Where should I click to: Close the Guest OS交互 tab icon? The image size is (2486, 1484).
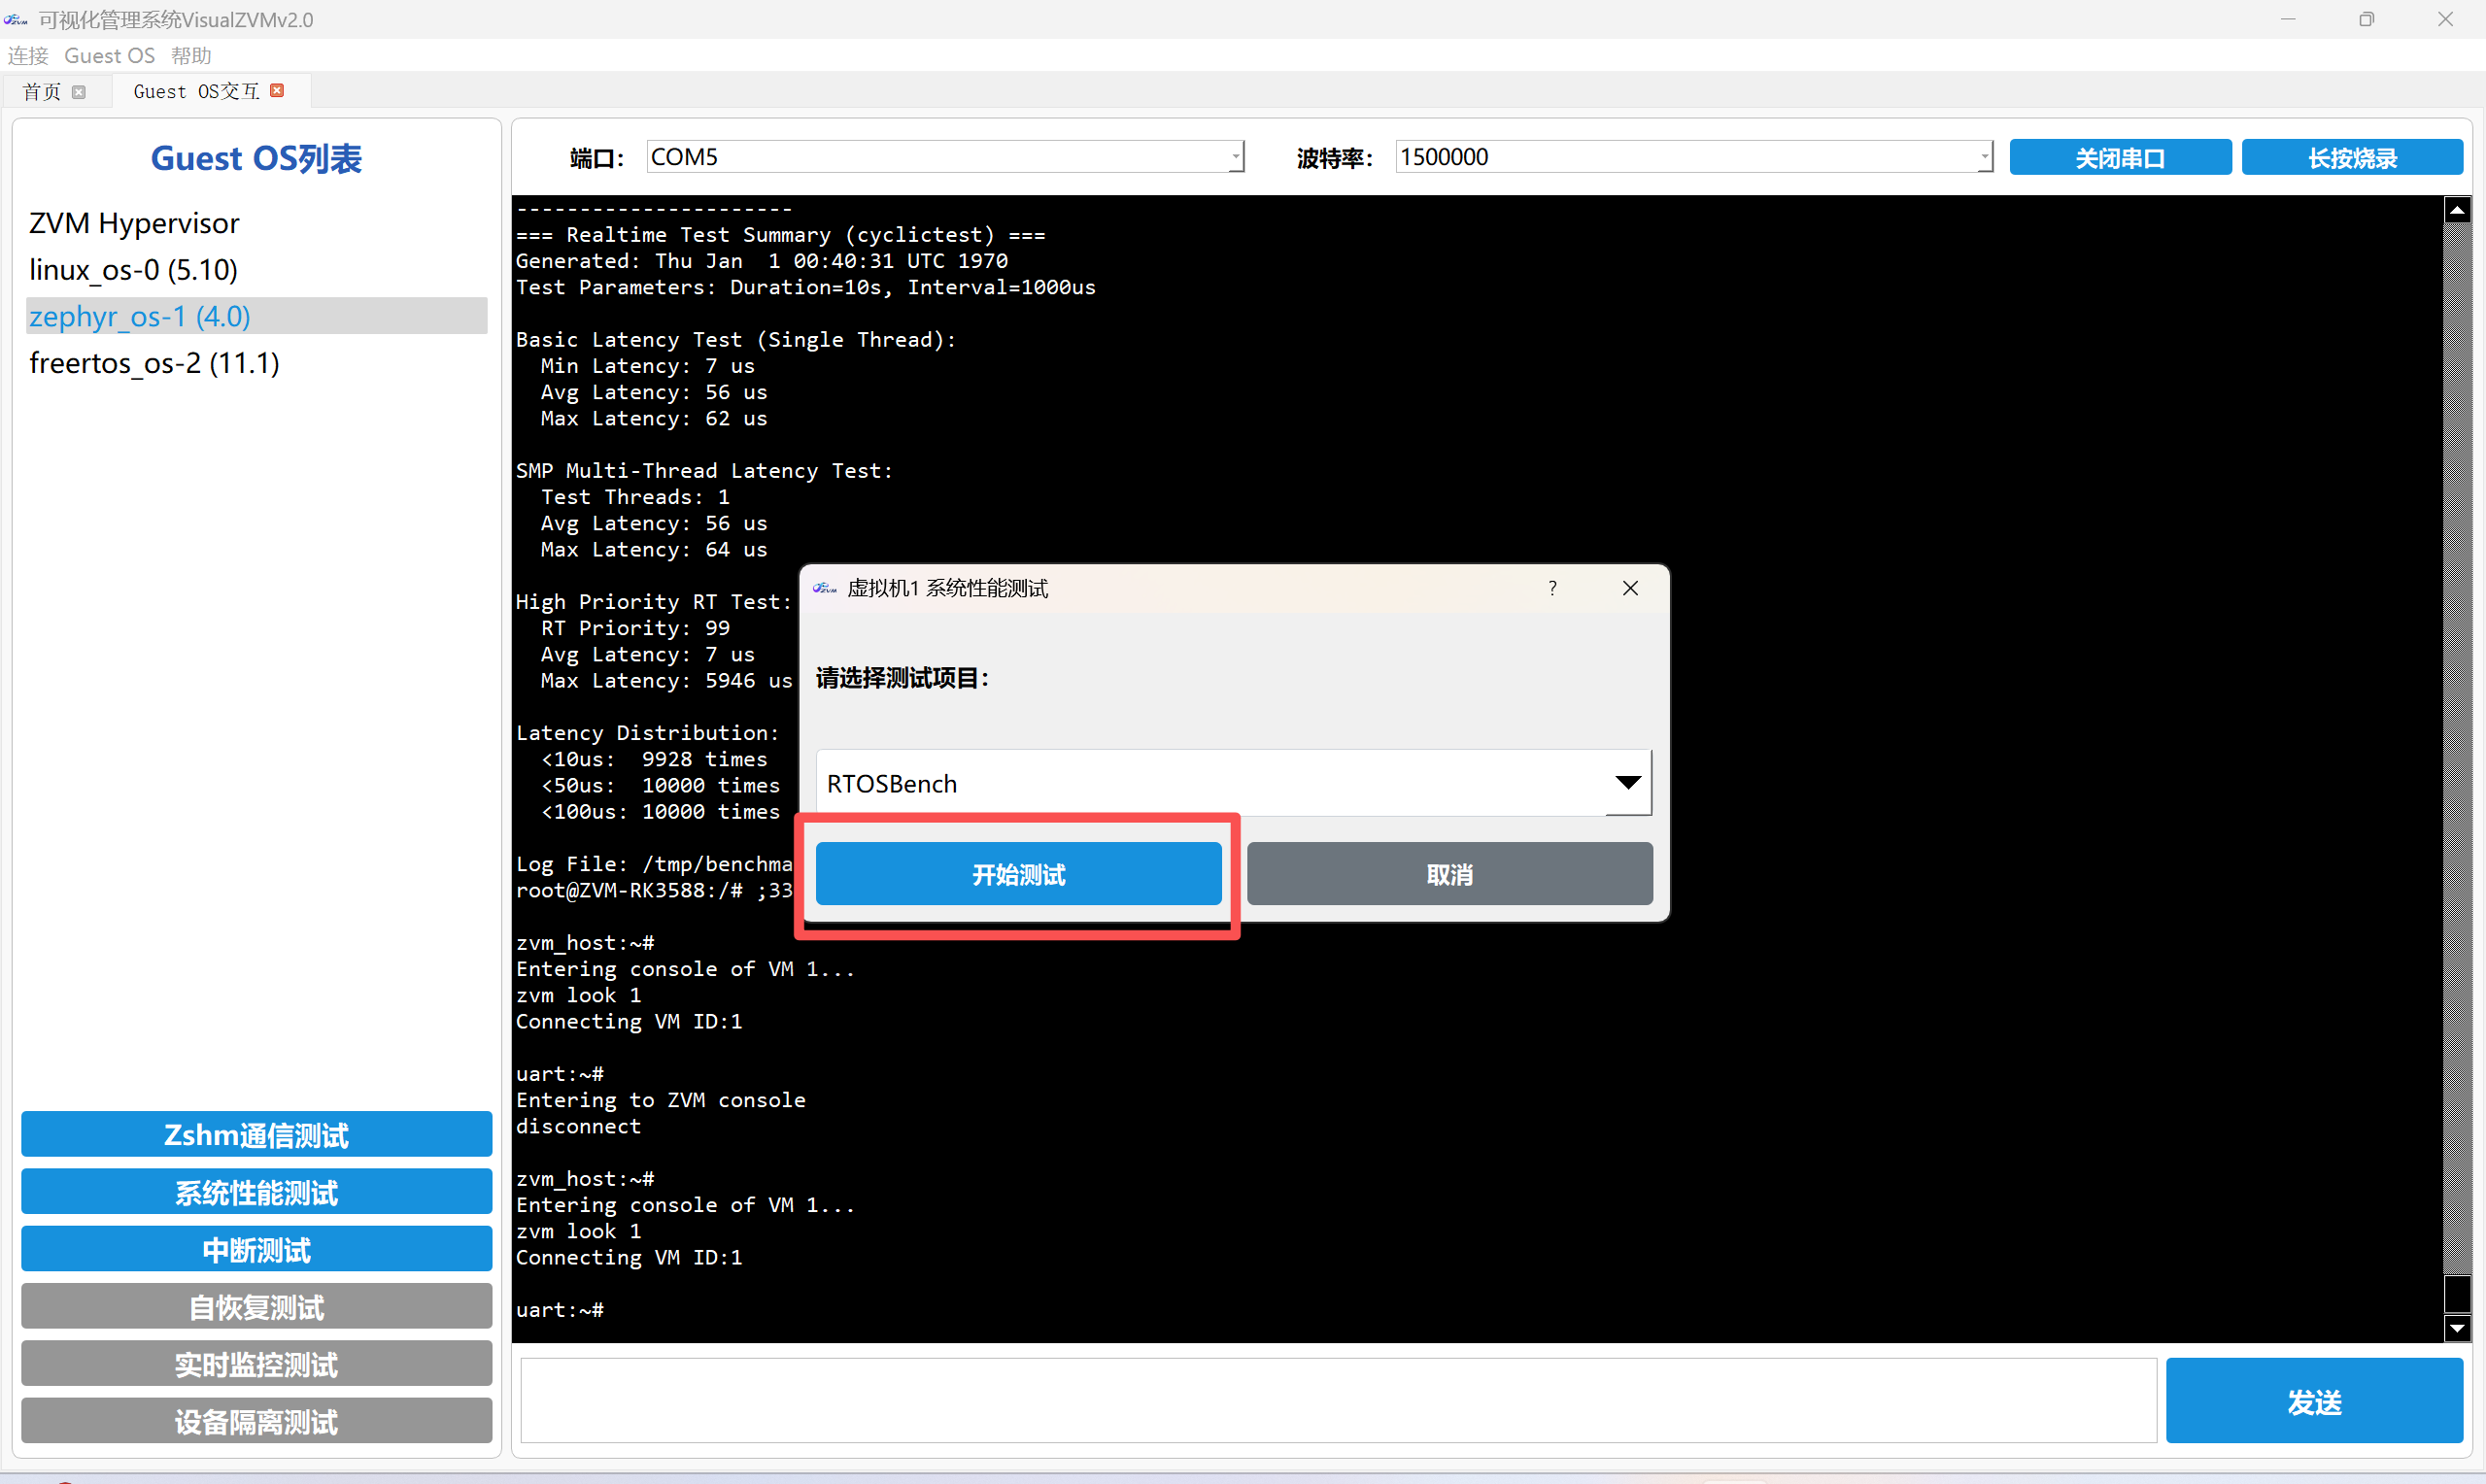point(277,91)
